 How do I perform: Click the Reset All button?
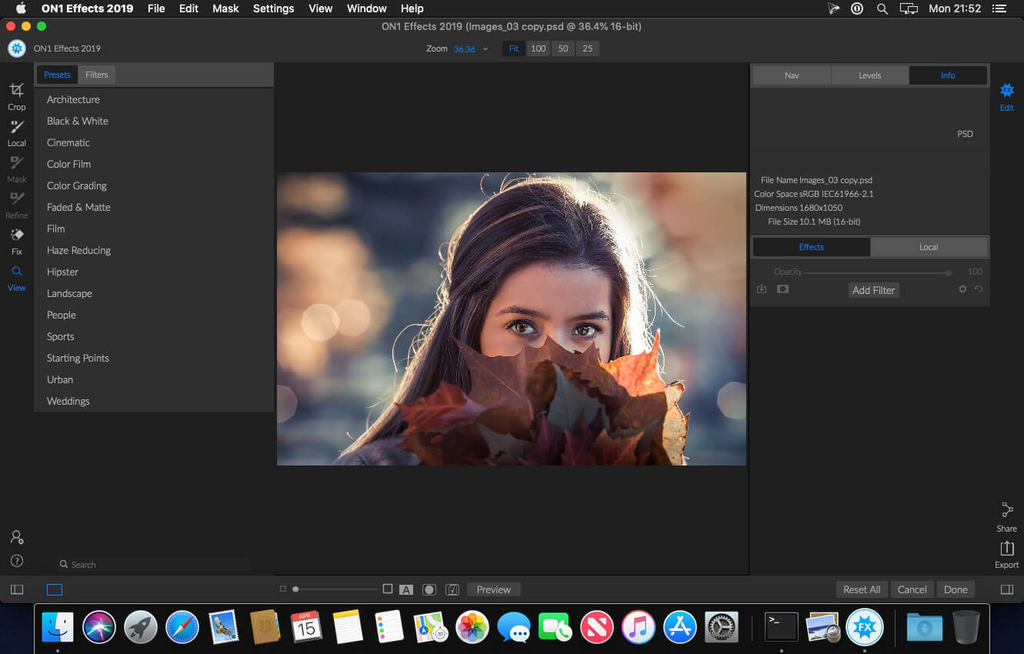(861, 590)
